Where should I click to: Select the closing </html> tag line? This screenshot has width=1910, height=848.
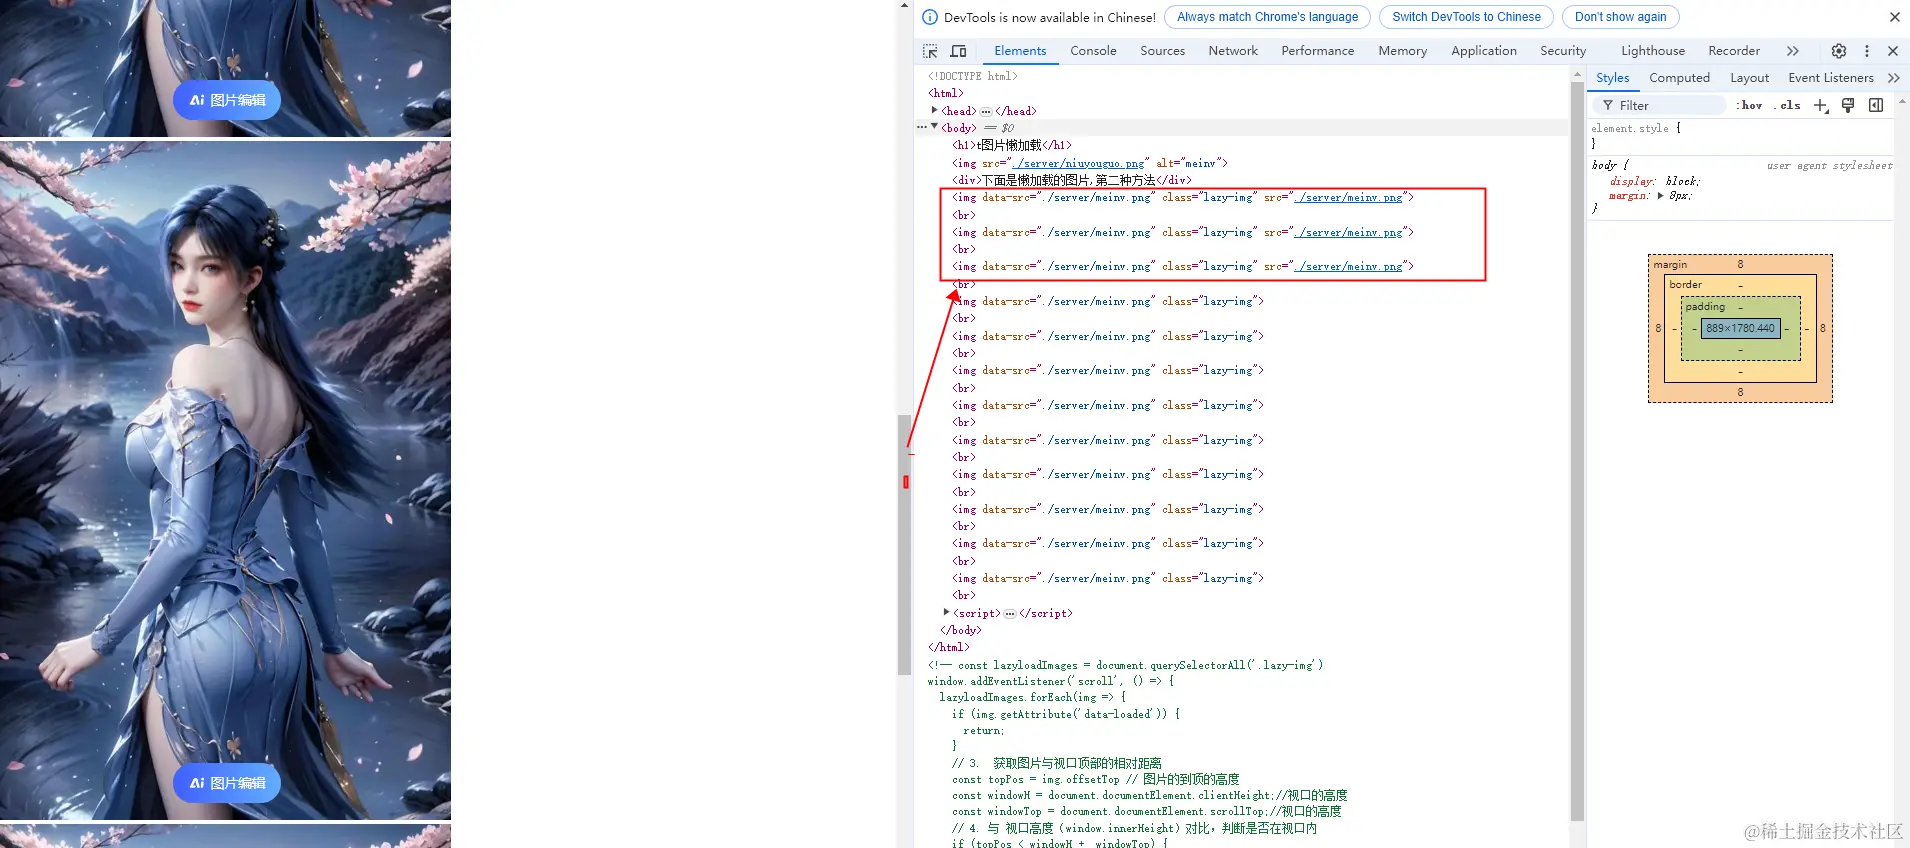tap(949, 648)
